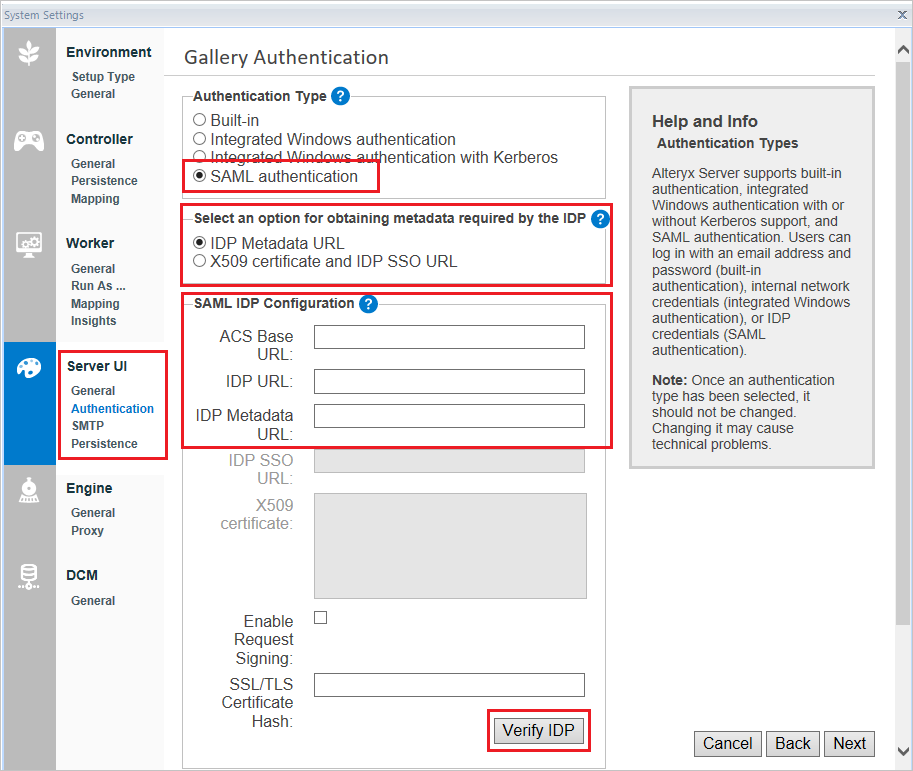Viewport: 913px width, 771px height.
Task: Click the Cancel button
Action: click(727, 743)
